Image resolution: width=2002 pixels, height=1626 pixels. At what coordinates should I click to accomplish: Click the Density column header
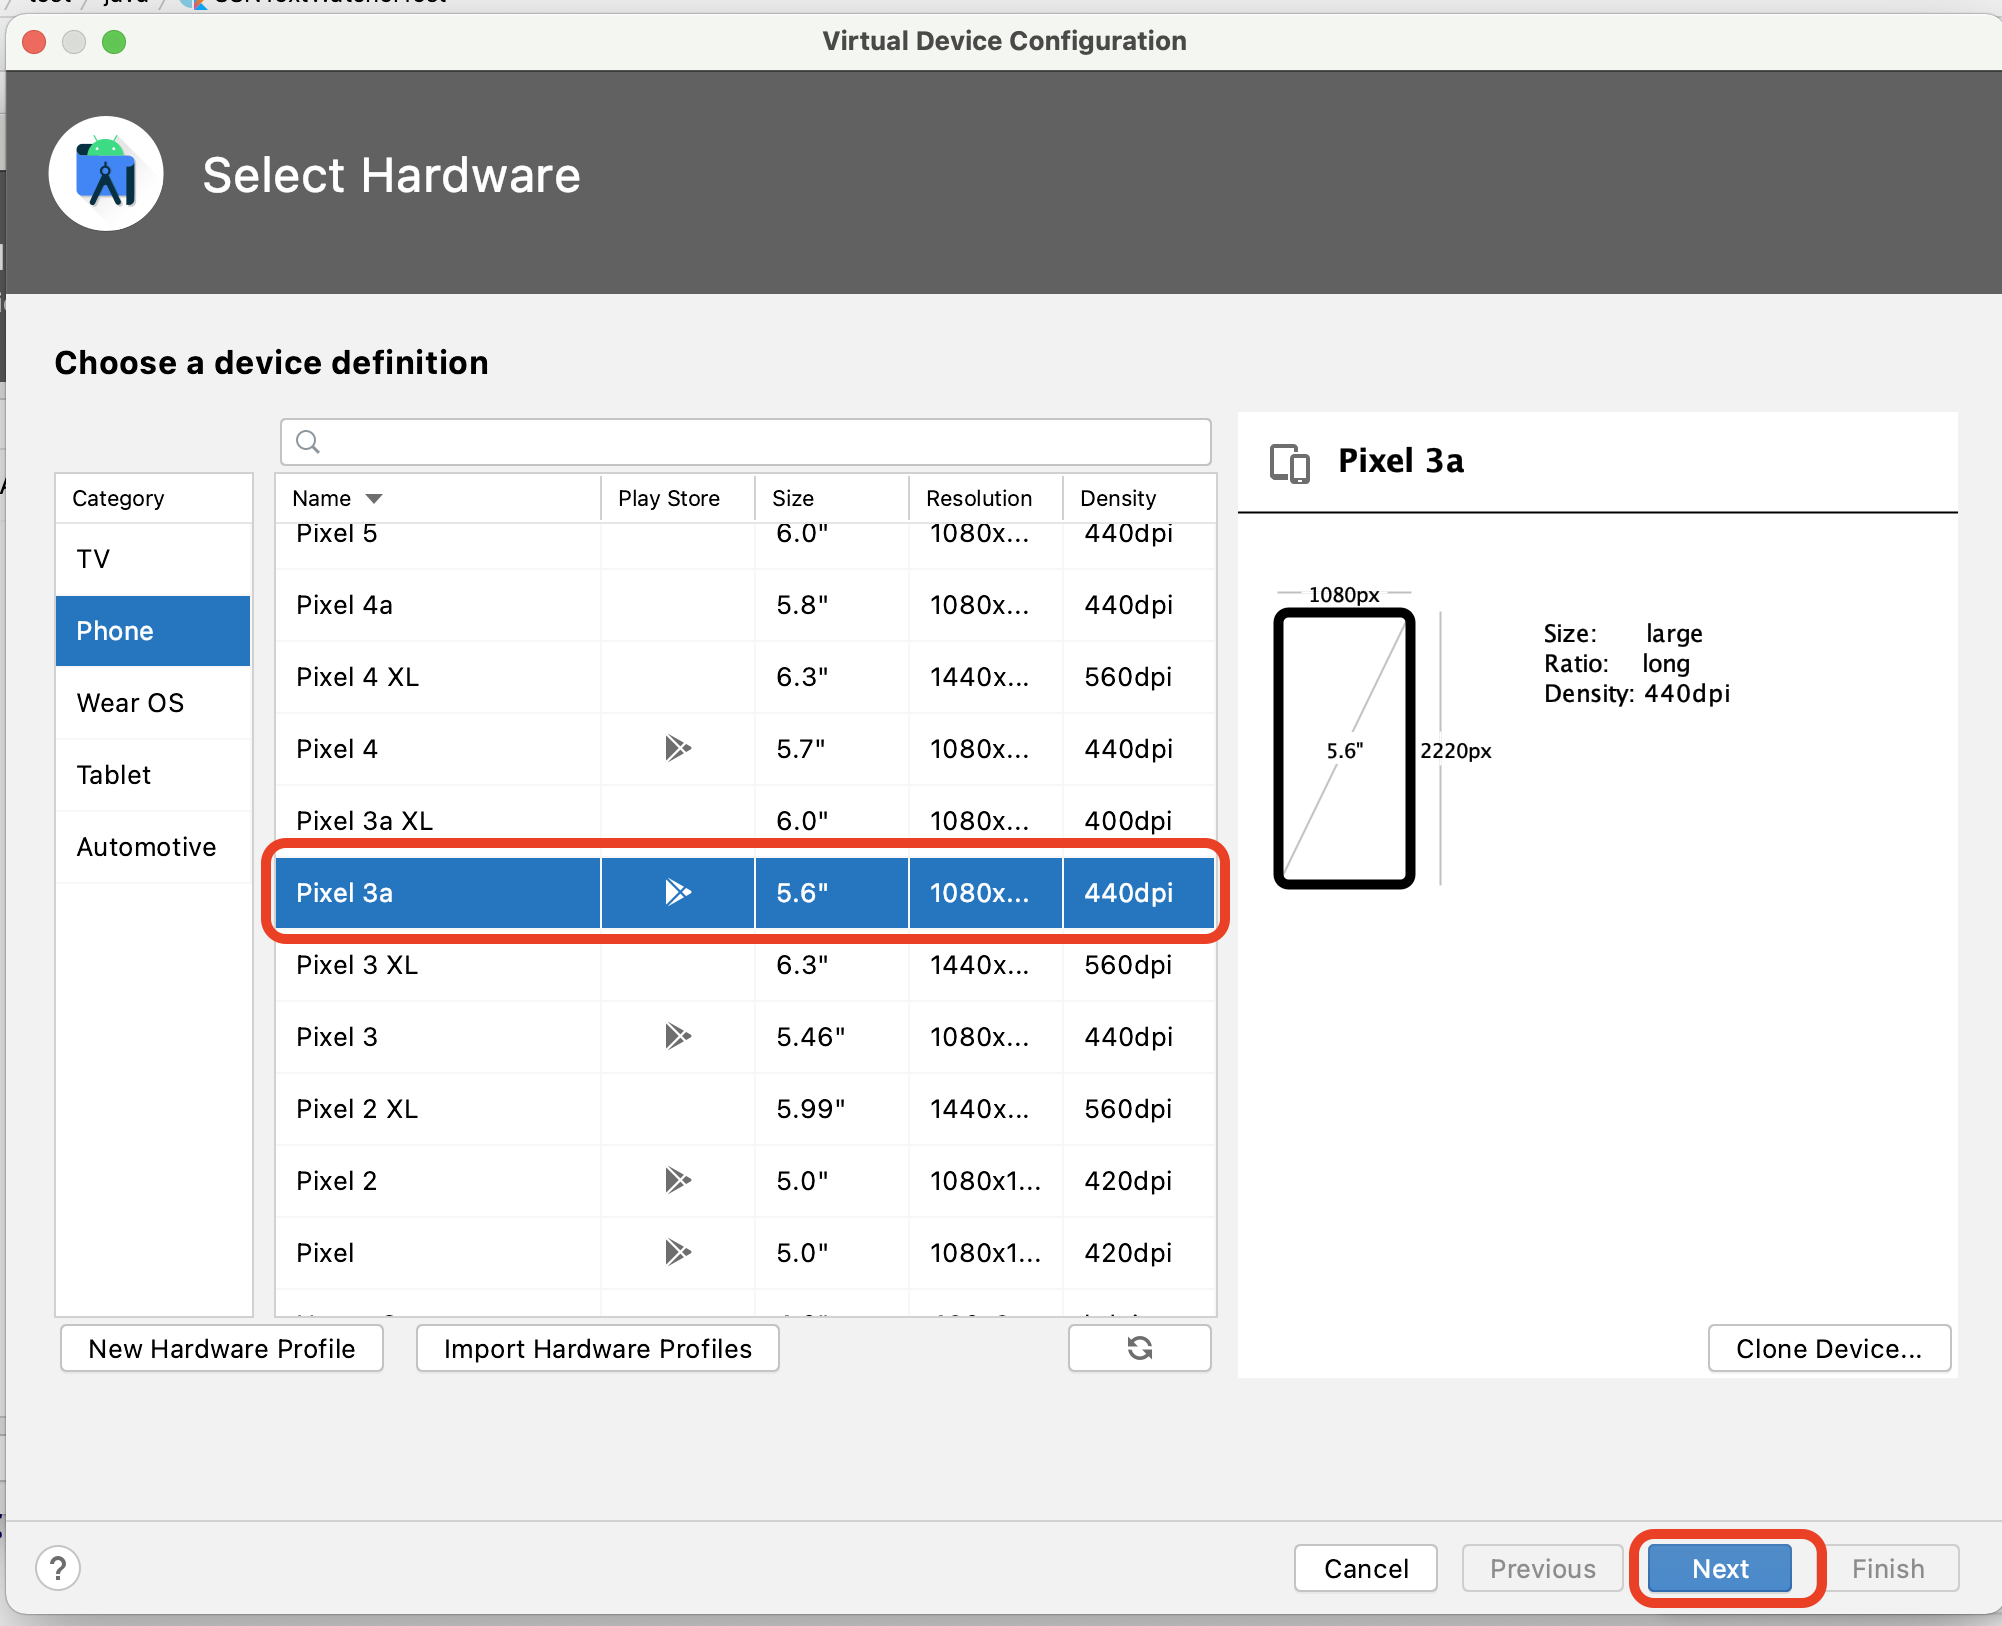pyautogui.click(x=1117, y=498)
